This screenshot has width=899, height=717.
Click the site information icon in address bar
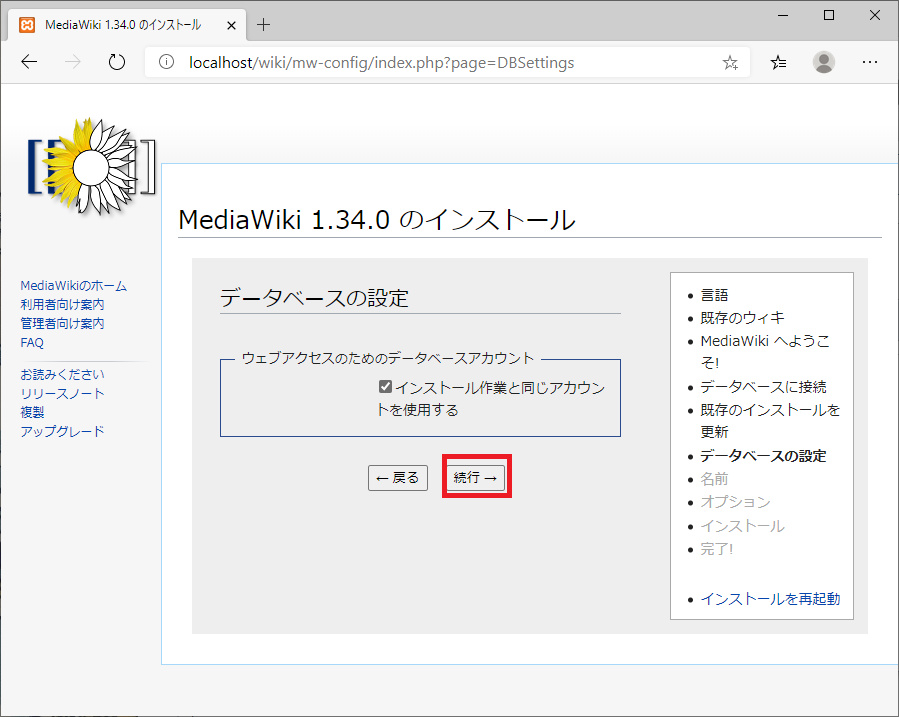click(166, 62)
